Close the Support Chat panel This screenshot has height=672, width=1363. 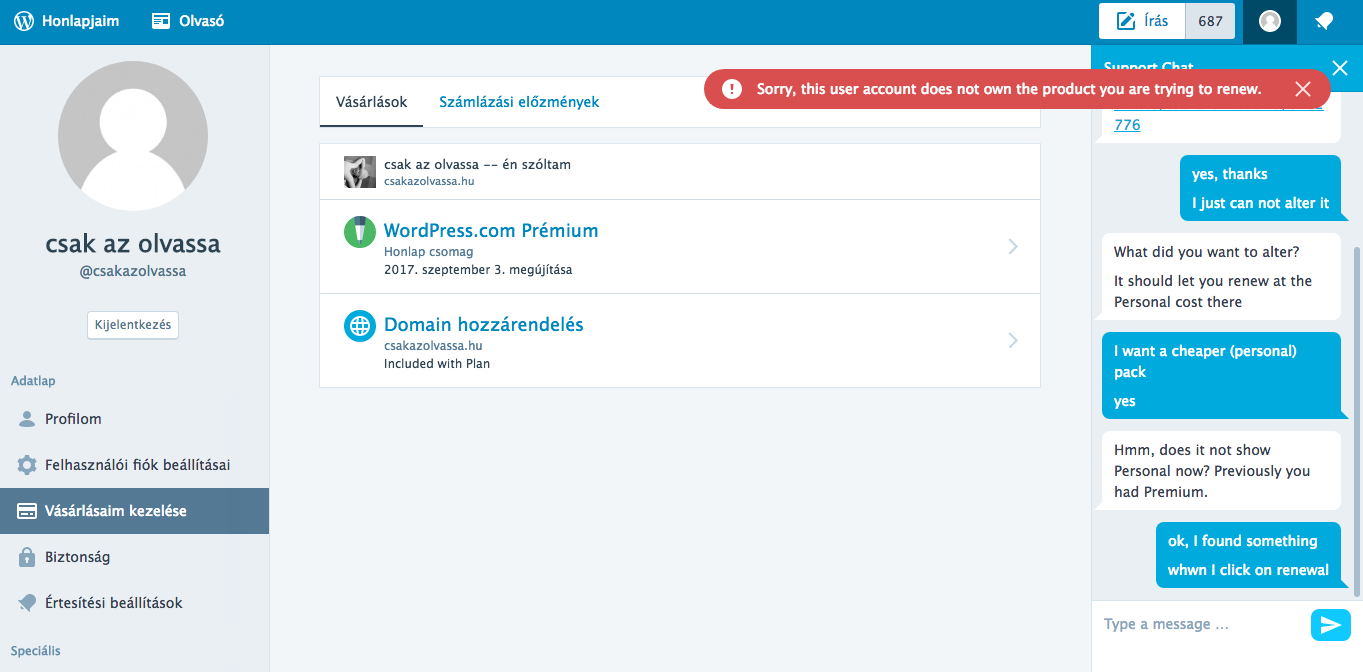(1340, 68)
